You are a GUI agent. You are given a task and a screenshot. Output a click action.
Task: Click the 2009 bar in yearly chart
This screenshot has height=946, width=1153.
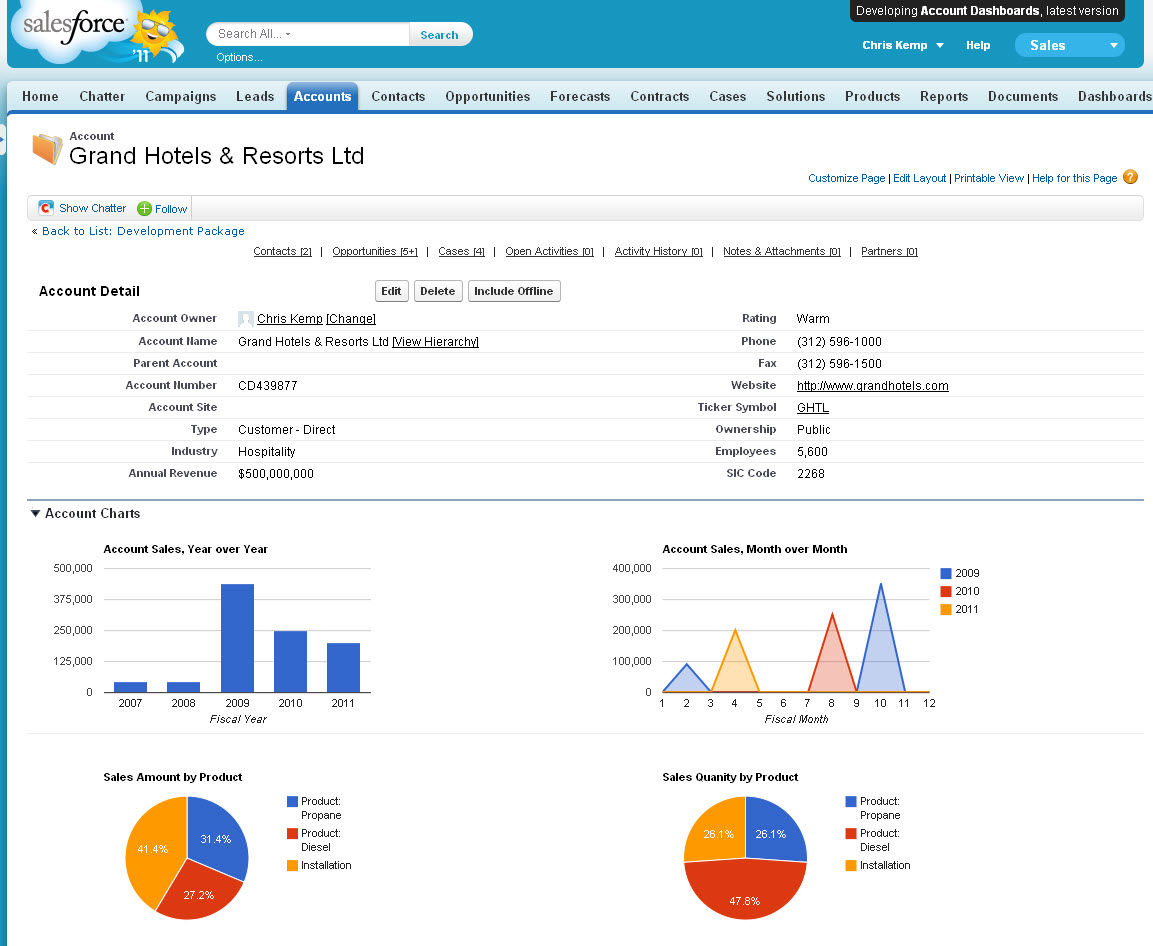[x=237, y=637]
